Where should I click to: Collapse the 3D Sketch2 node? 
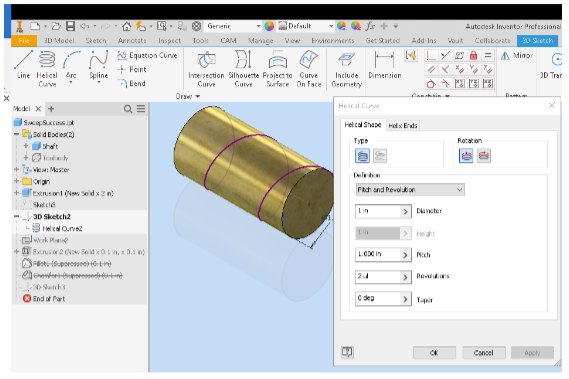tap(16, 216)
